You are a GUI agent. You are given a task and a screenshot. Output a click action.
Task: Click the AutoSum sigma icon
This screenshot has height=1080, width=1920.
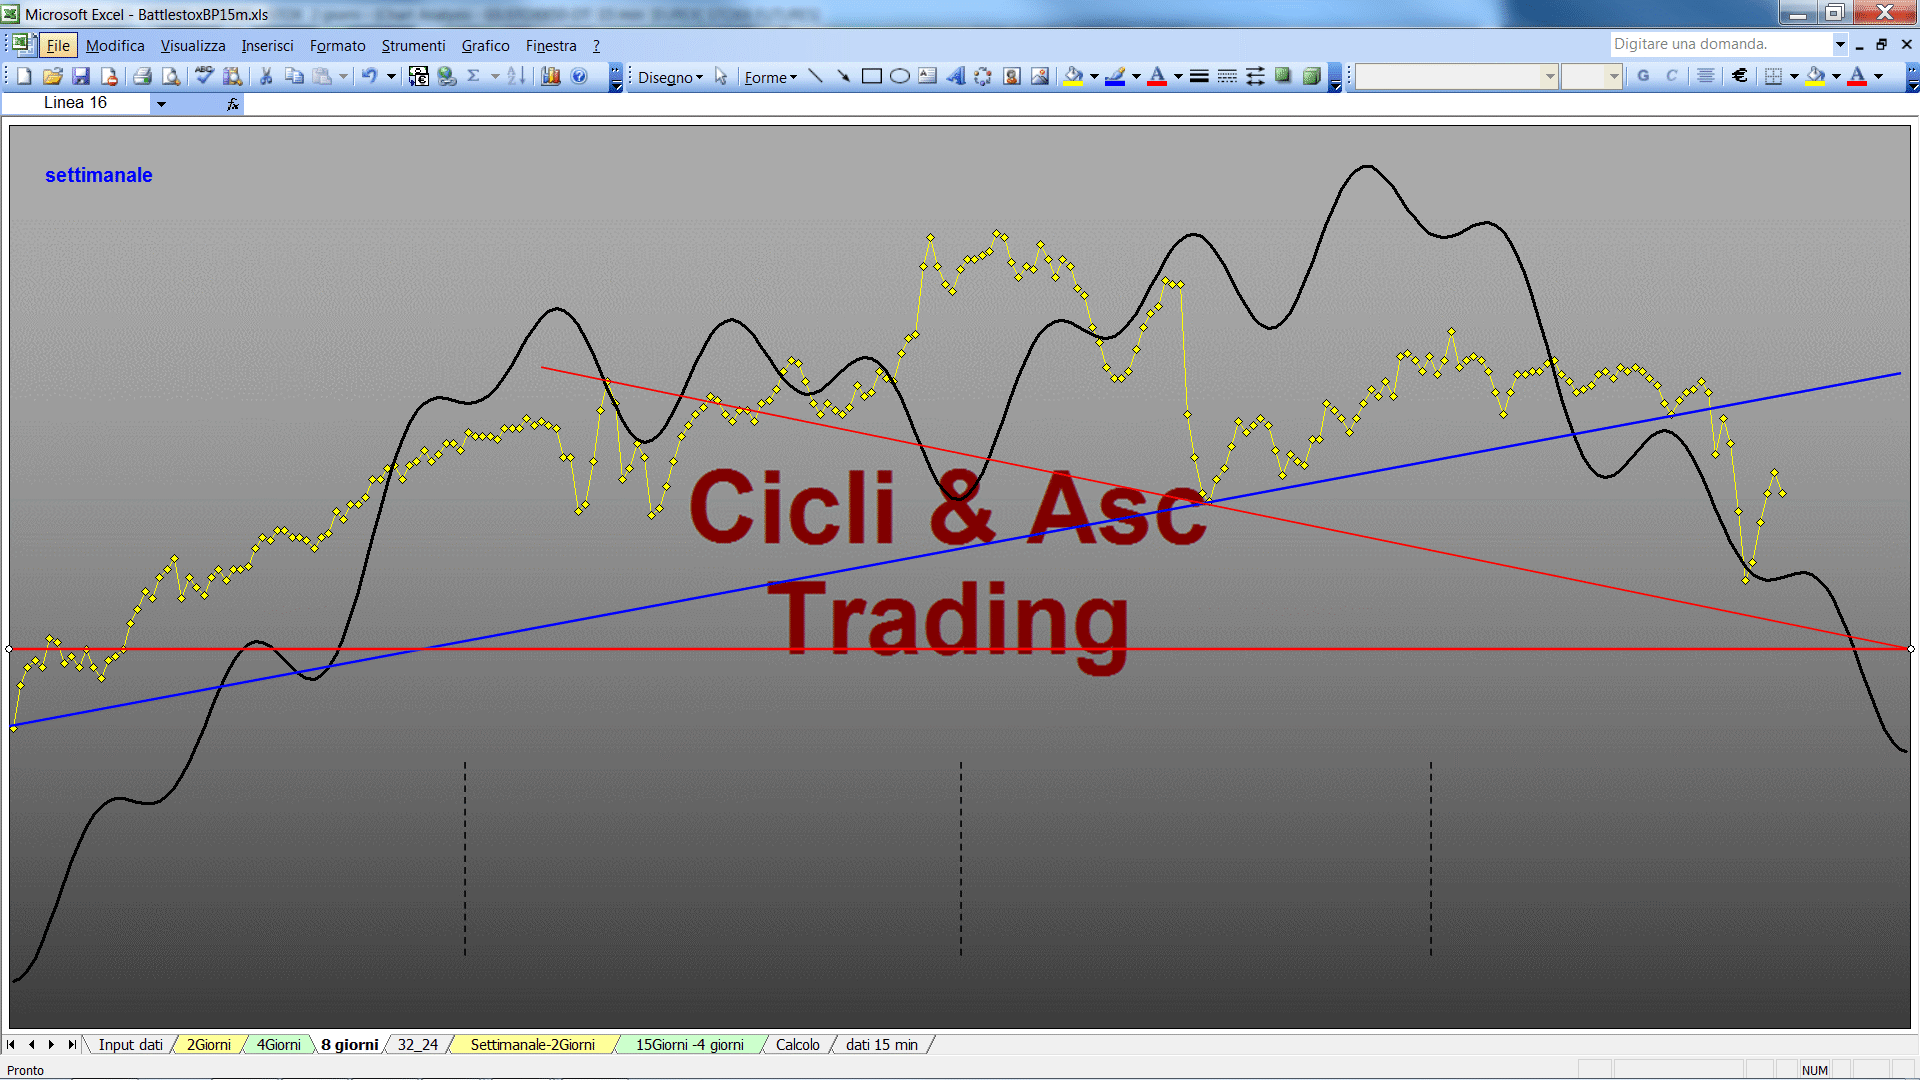click(474, 76)
